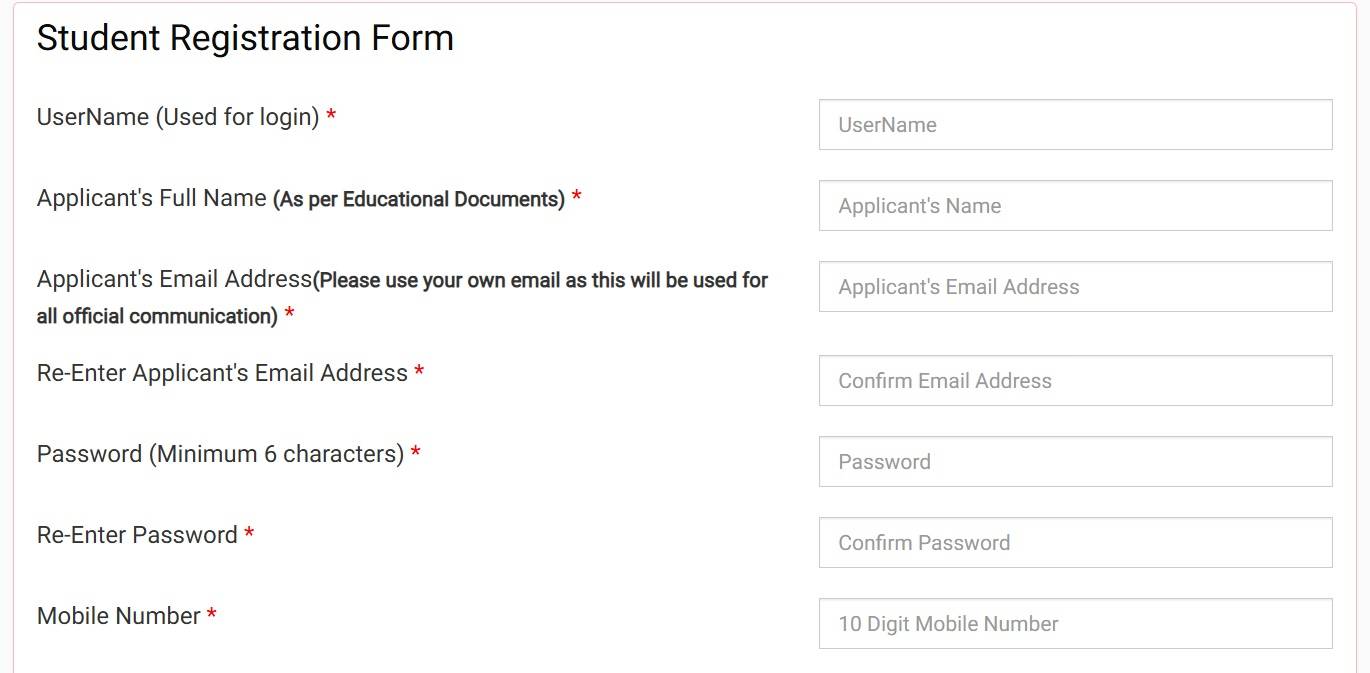Click the red asterisk after Re-Enter Password
Viewport: 1370px width, 673px height.
point(249,536)
